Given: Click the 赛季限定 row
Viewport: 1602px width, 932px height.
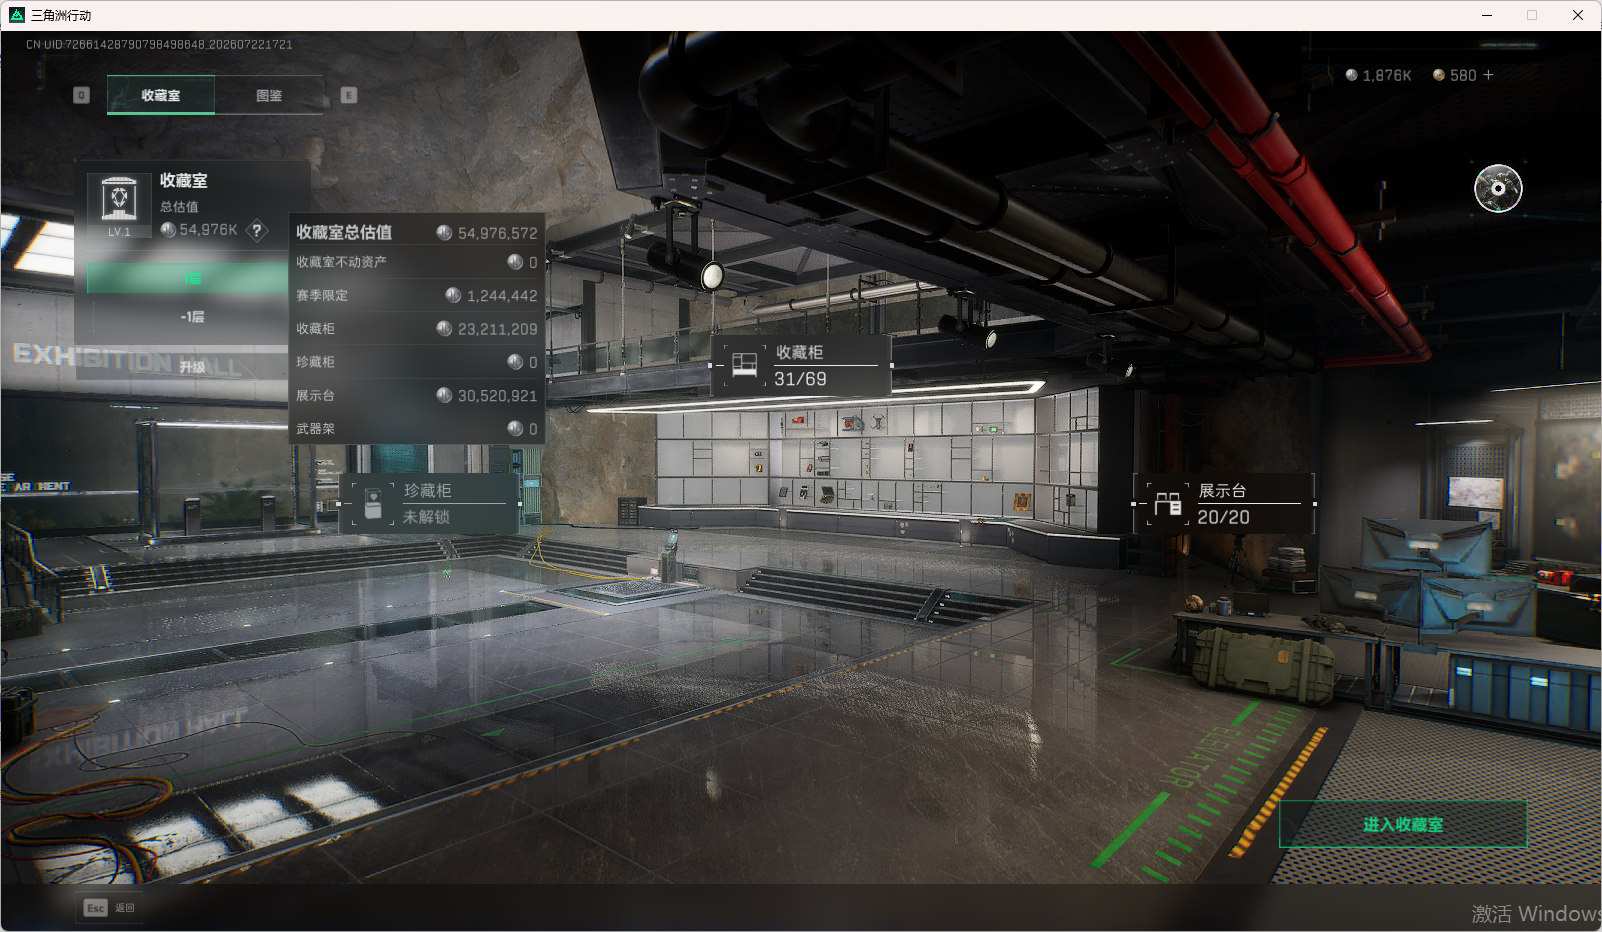Looking at the screenshot, I should (x=417, y=295).
